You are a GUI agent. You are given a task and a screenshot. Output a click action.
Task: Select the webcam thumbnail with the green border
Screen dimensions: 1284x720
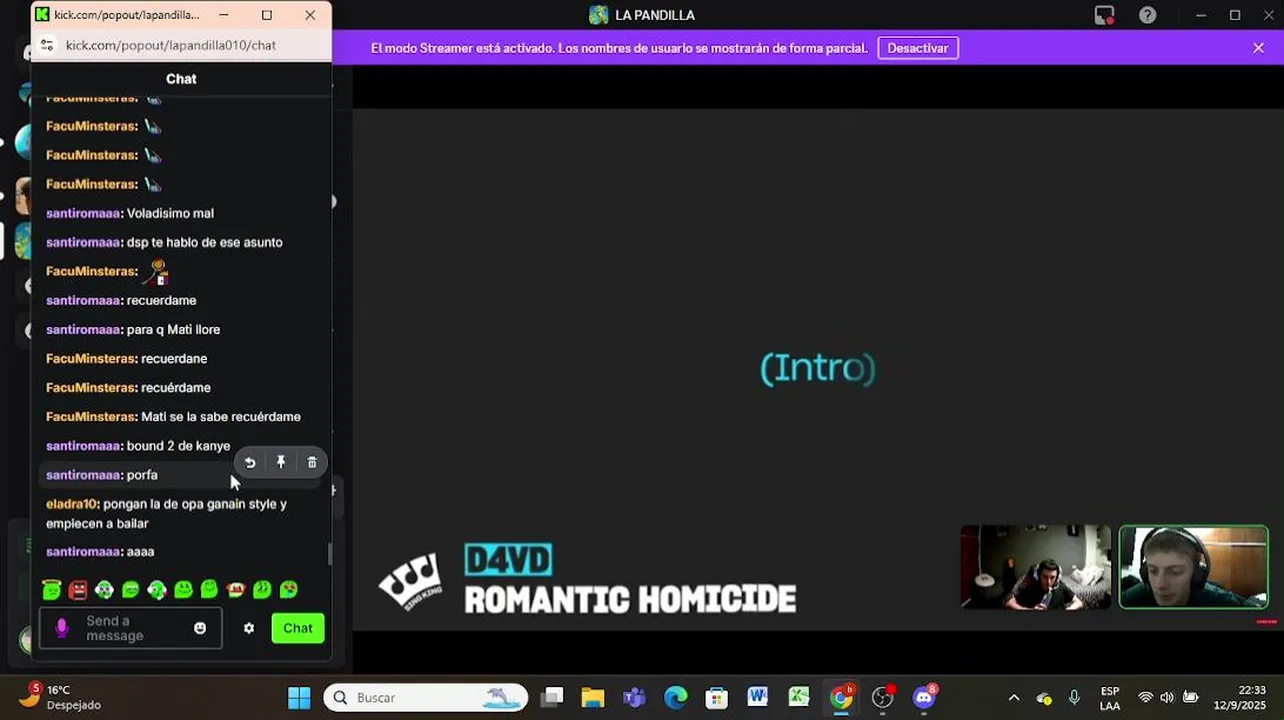point(1193,567)
